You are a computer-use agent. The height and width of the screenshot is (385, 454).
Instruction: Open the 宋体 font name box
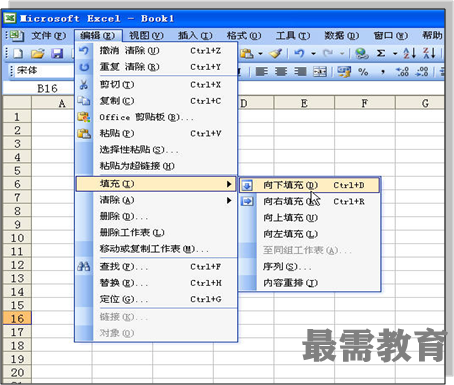click(44, 70)
